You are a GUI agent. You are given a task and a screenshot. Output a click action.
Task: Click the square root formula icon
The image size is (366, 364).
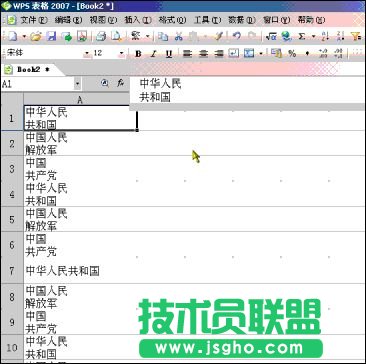coord(271,36)
